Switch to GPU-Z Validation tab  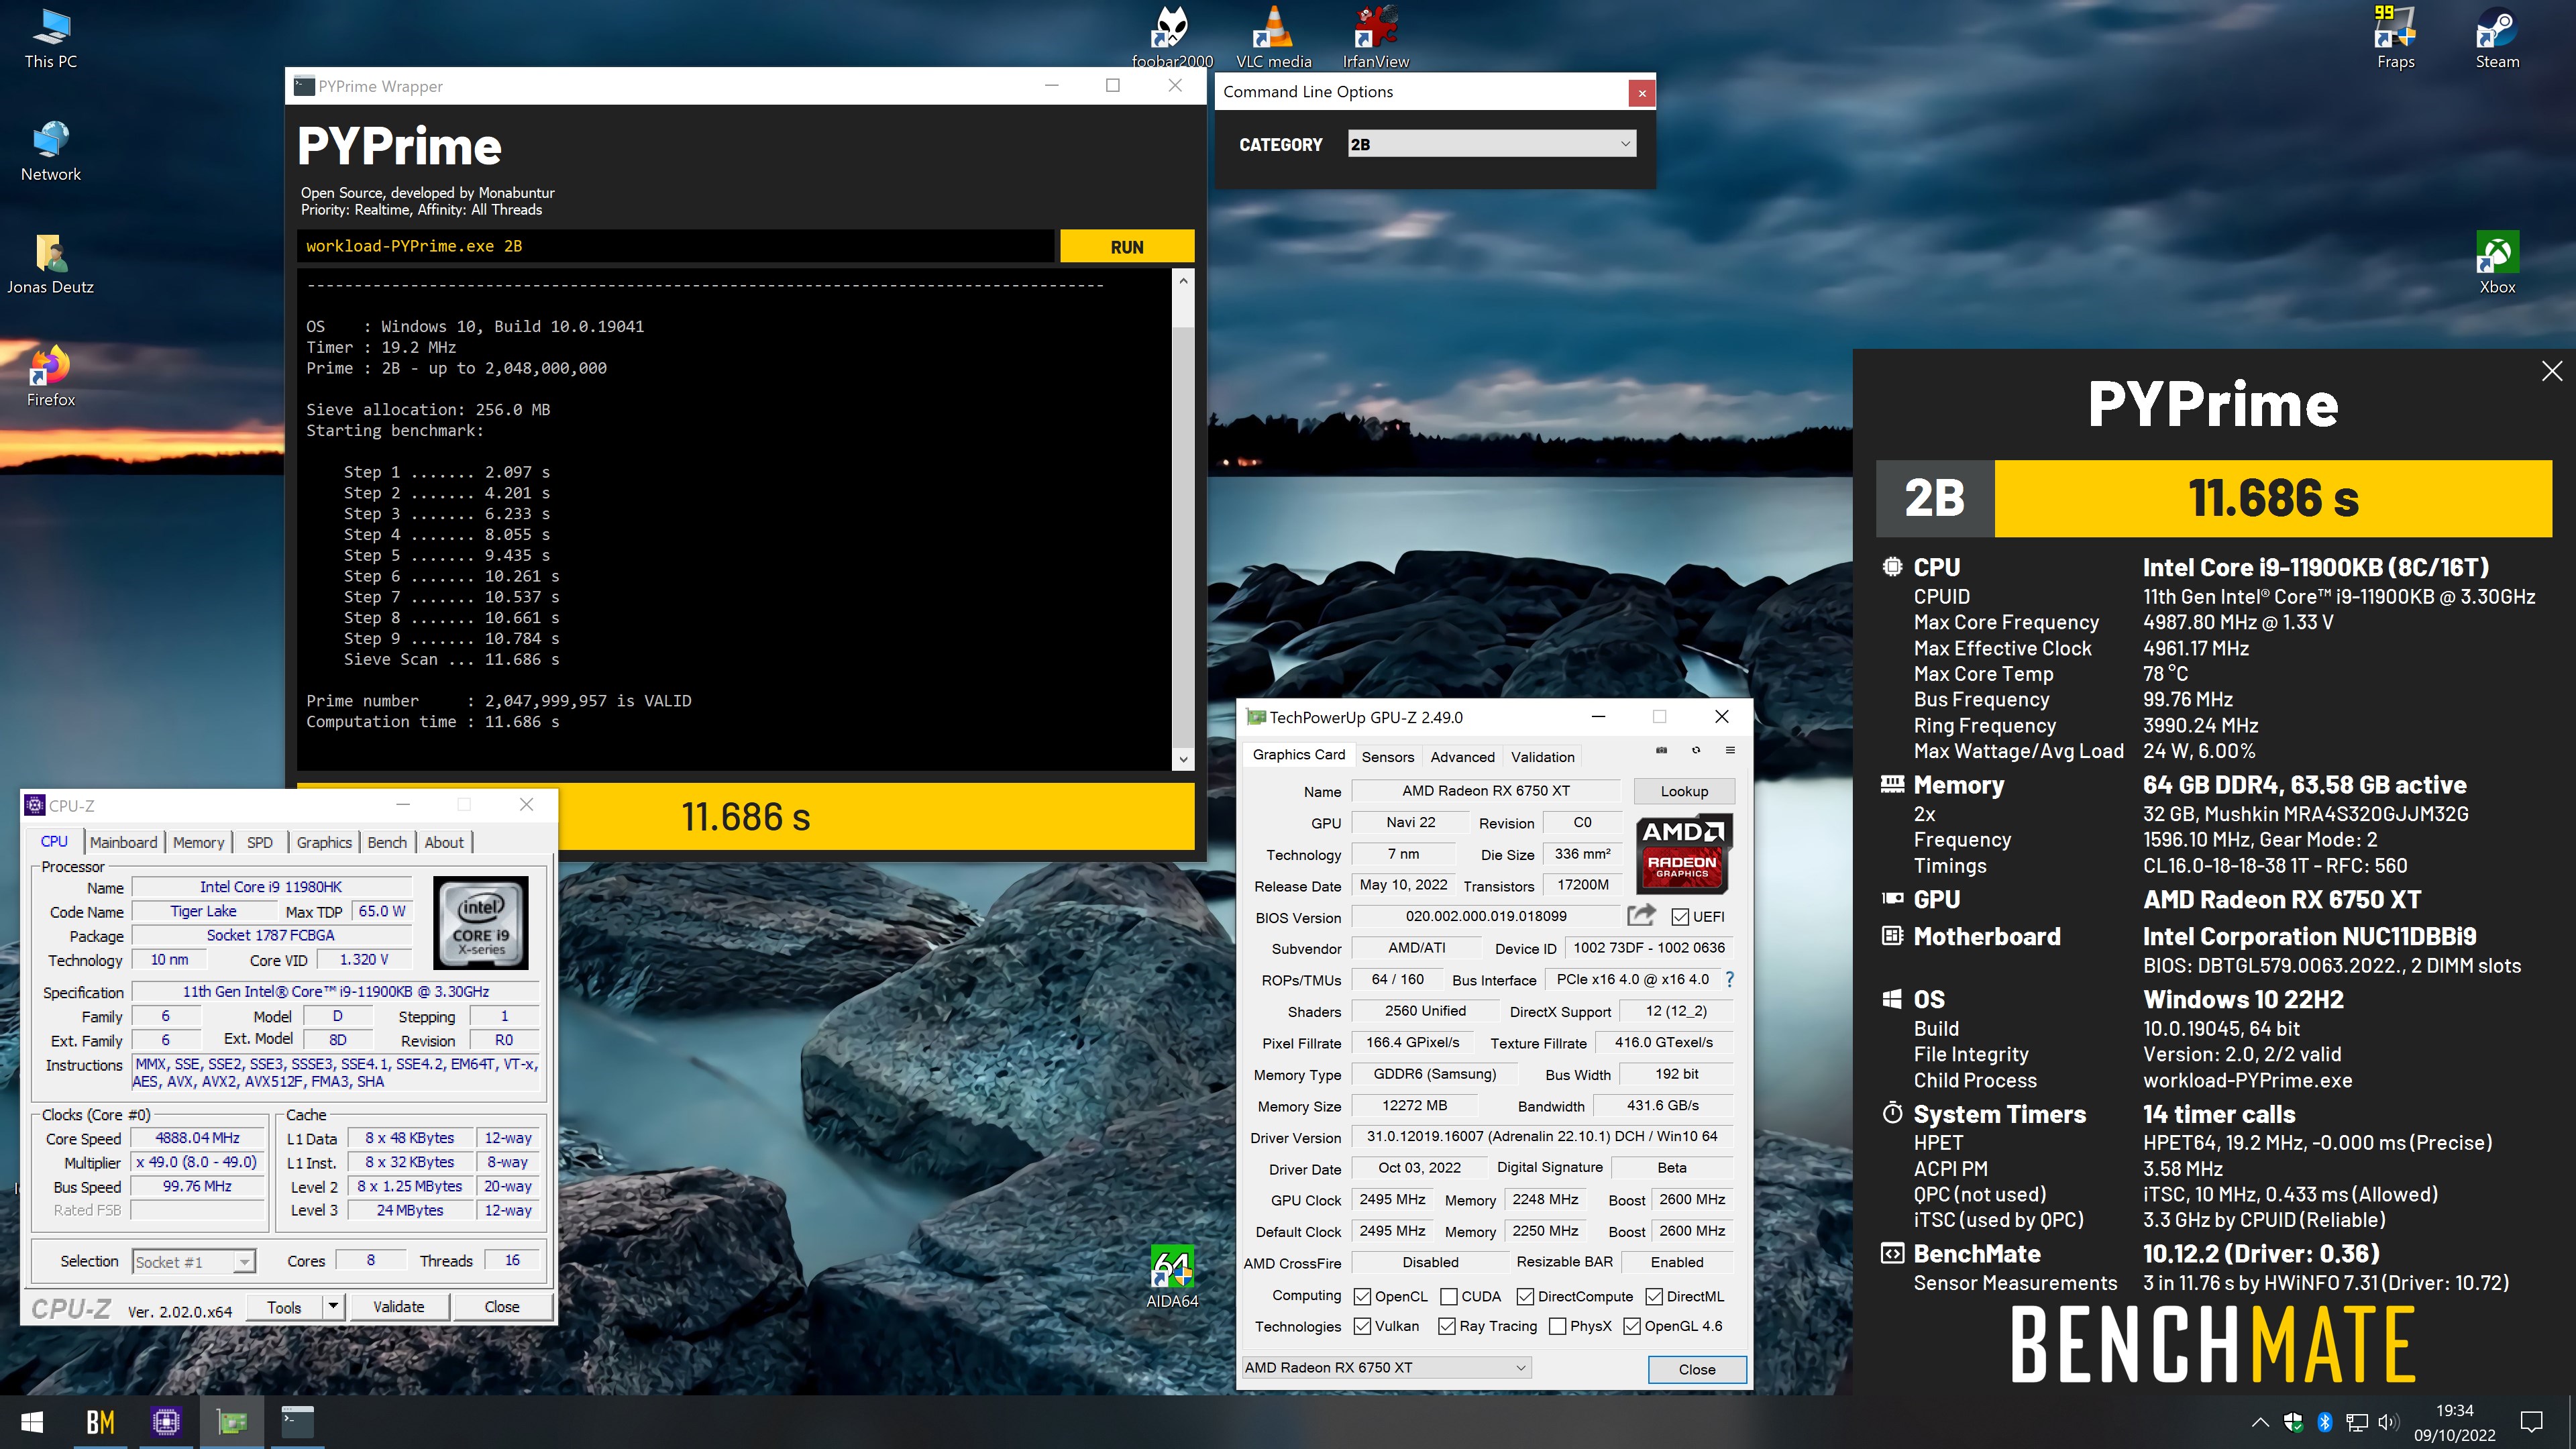[1542, 757]
